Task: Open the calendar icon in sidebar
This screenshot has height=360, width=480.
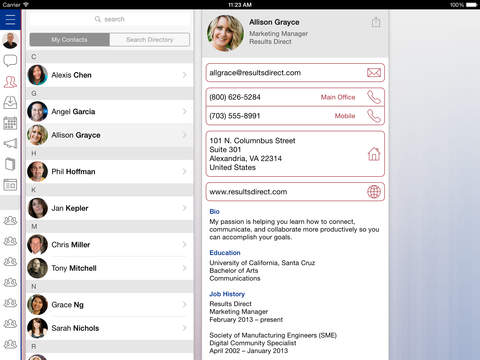Action: [10, 123]
